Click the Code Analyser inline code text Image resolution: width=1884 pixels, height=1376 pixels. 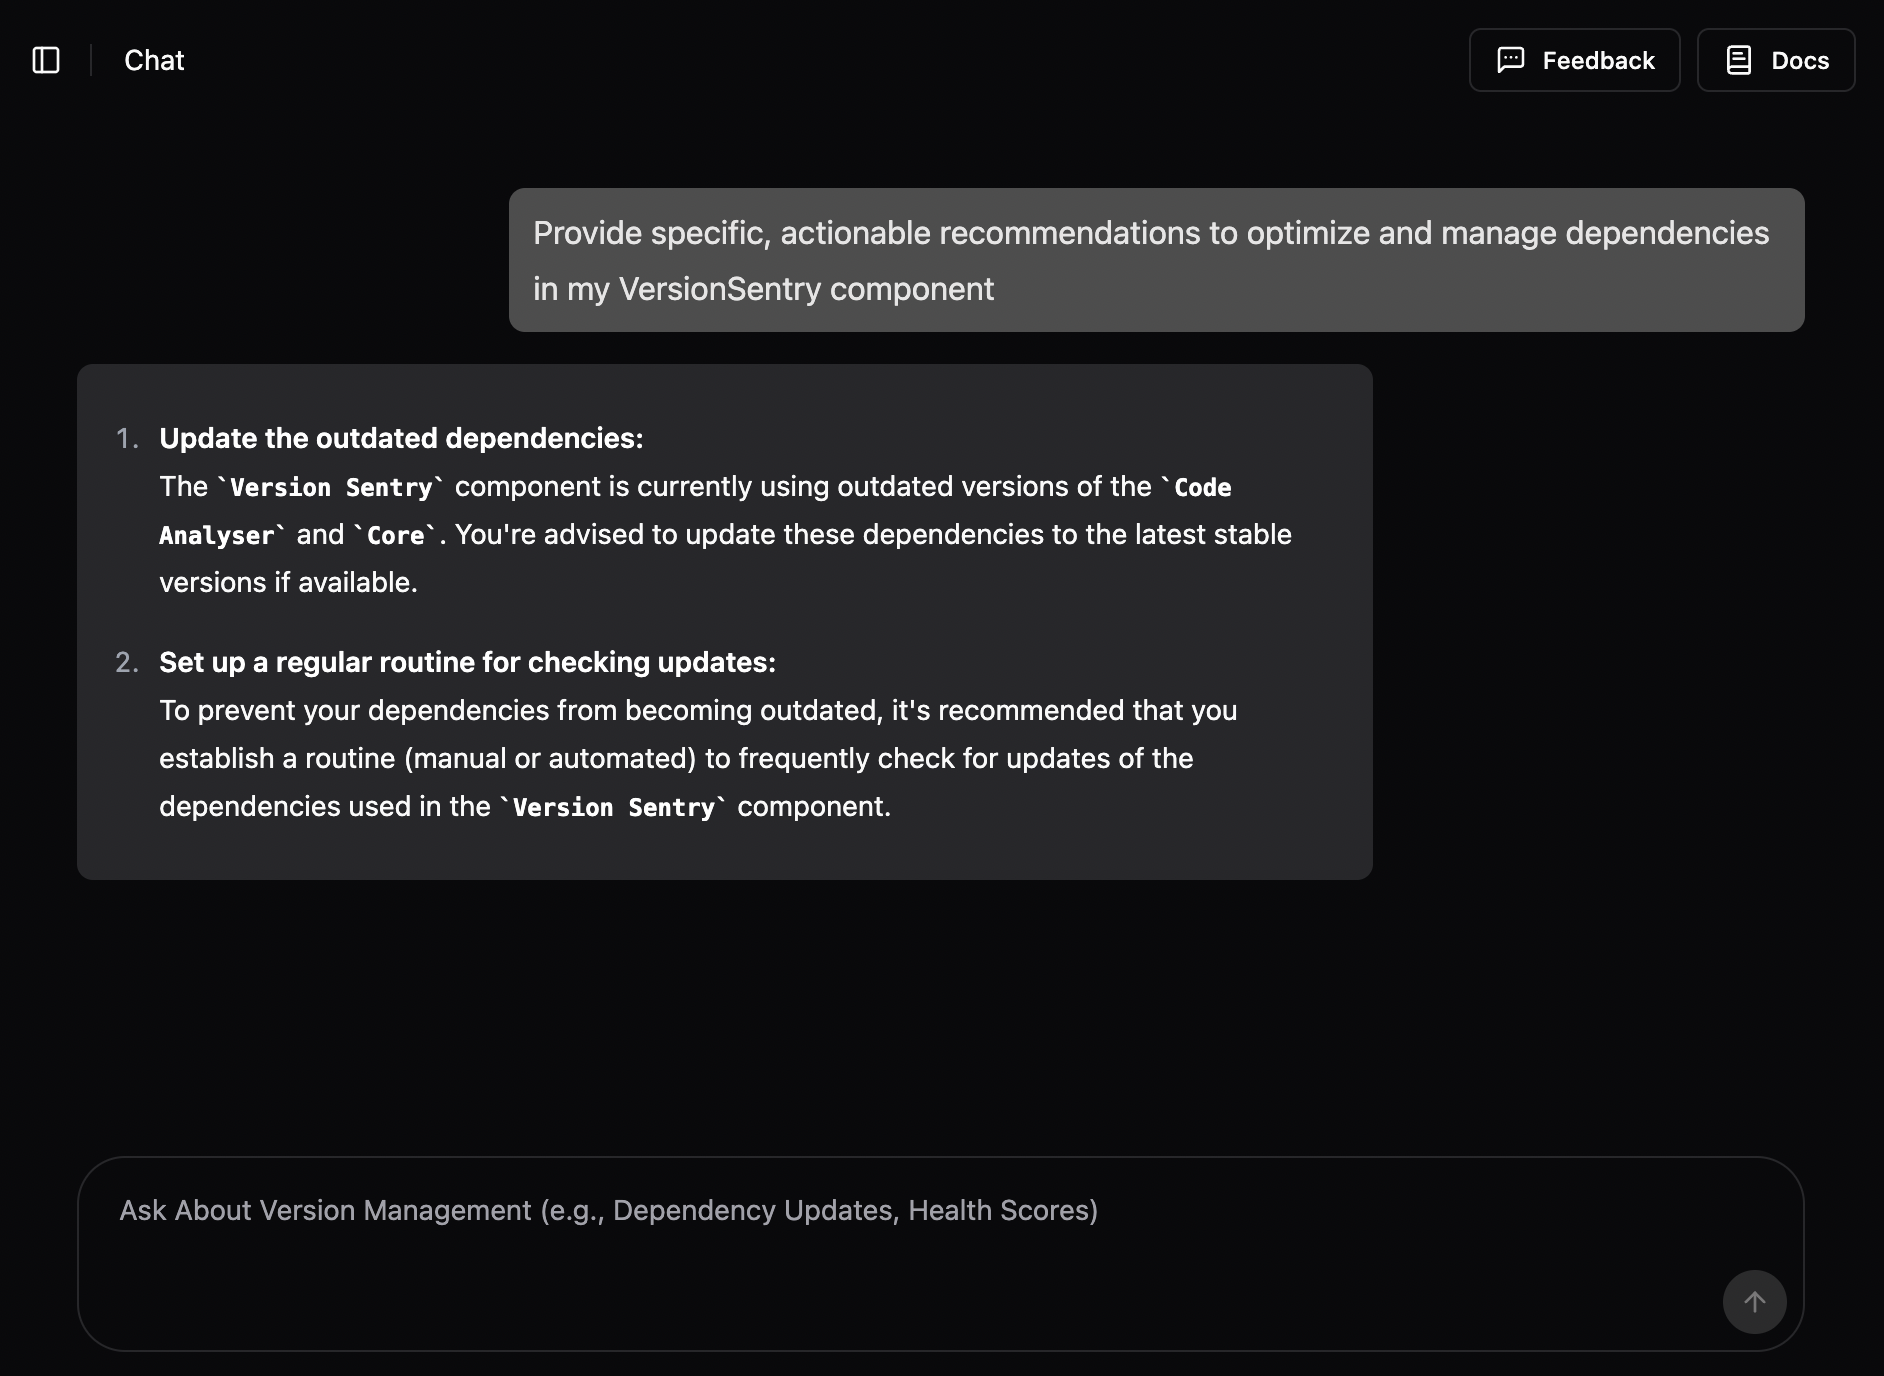695,511
